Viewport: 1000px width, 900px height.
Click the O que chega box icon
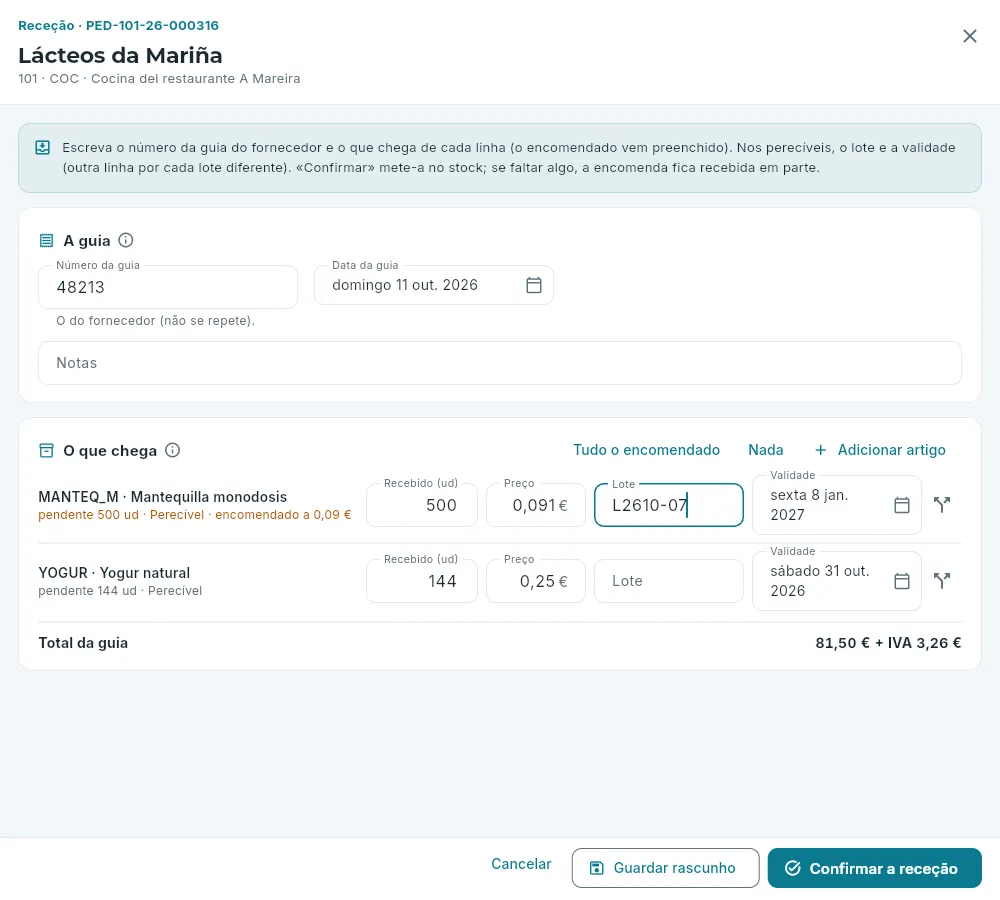47,450
